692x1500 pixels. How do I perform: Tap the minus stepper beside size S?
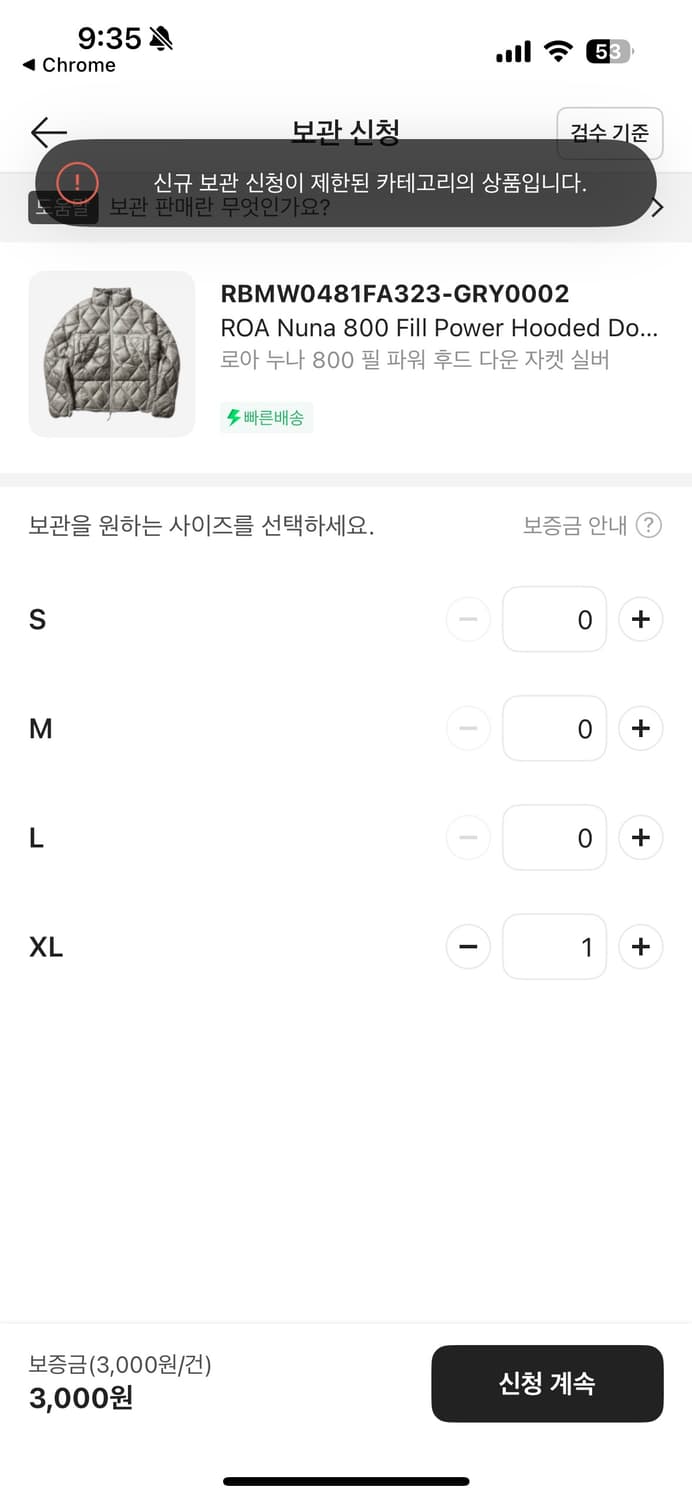[x=468, y=619]
